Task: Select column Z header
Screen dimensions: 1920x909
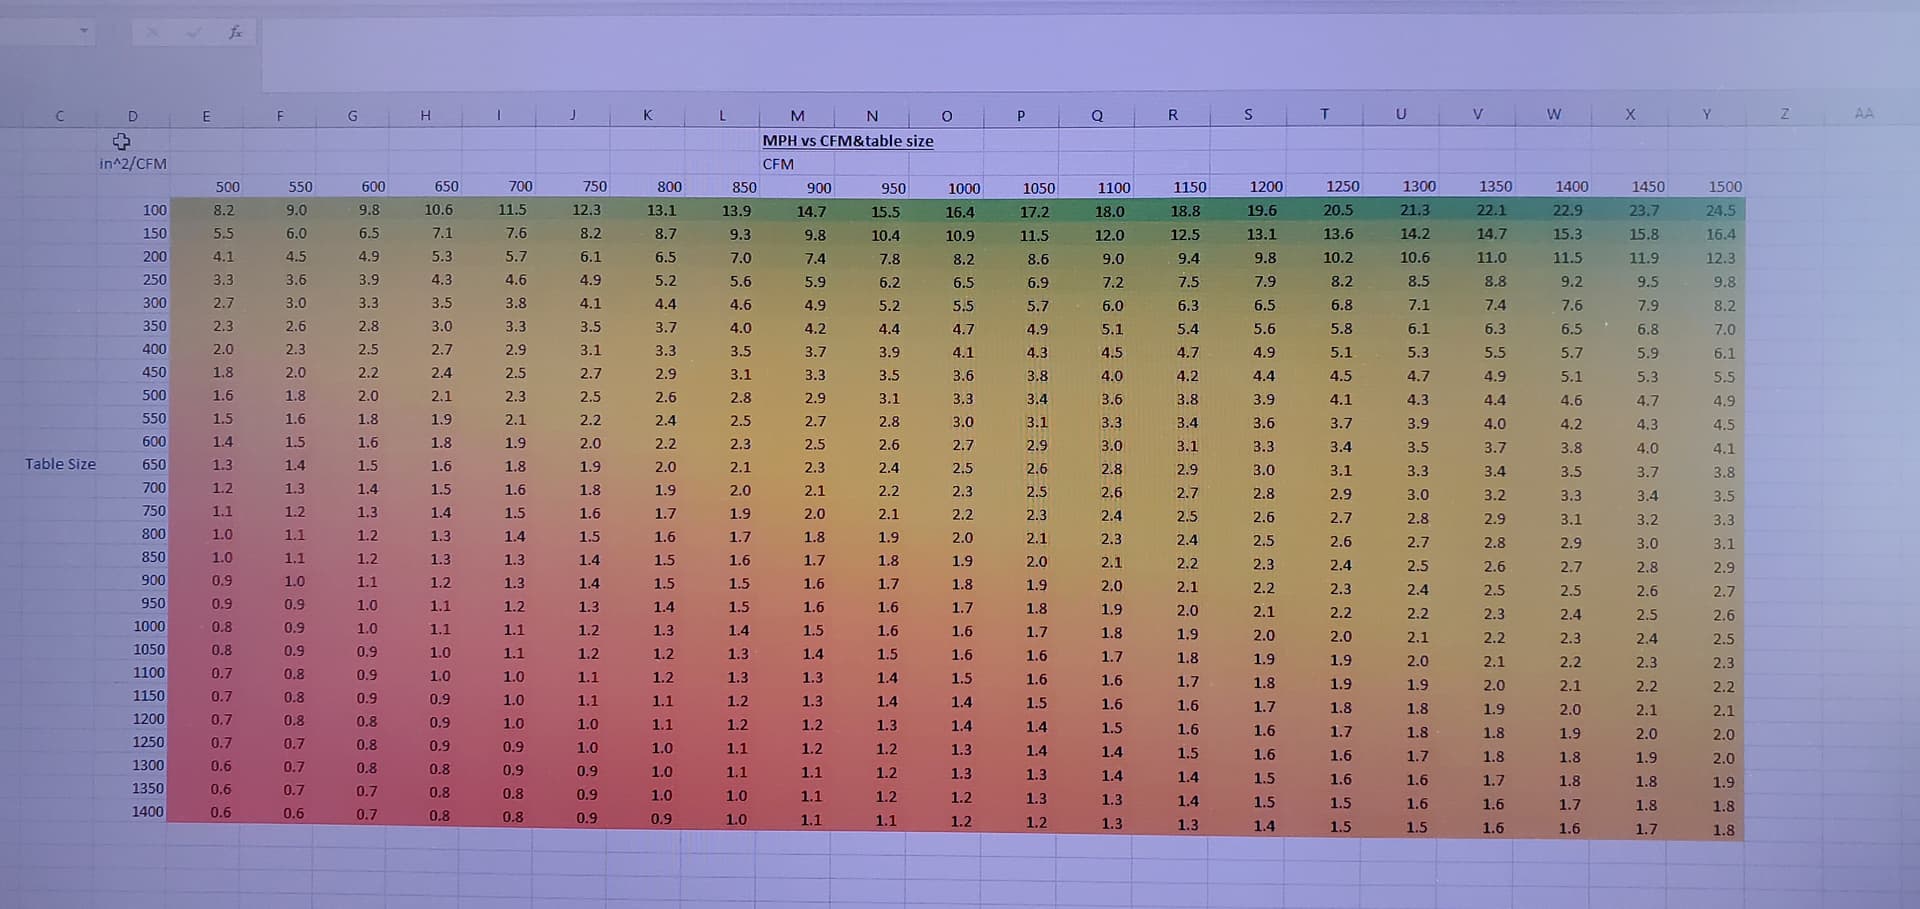Action: click(1784, 114)
